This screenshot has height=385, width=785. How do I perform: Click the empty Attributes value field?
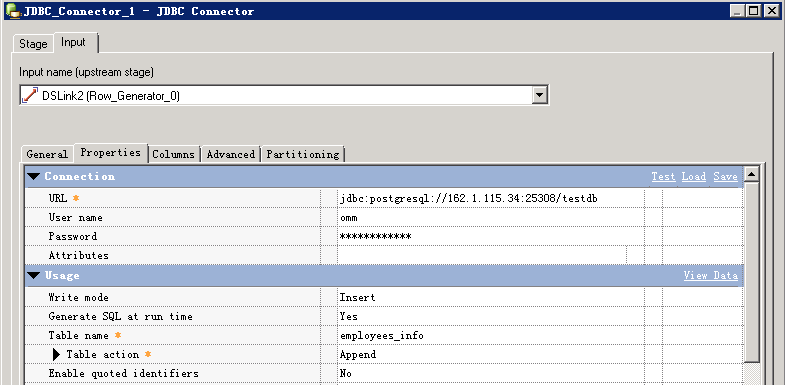[x=482, y=255]
